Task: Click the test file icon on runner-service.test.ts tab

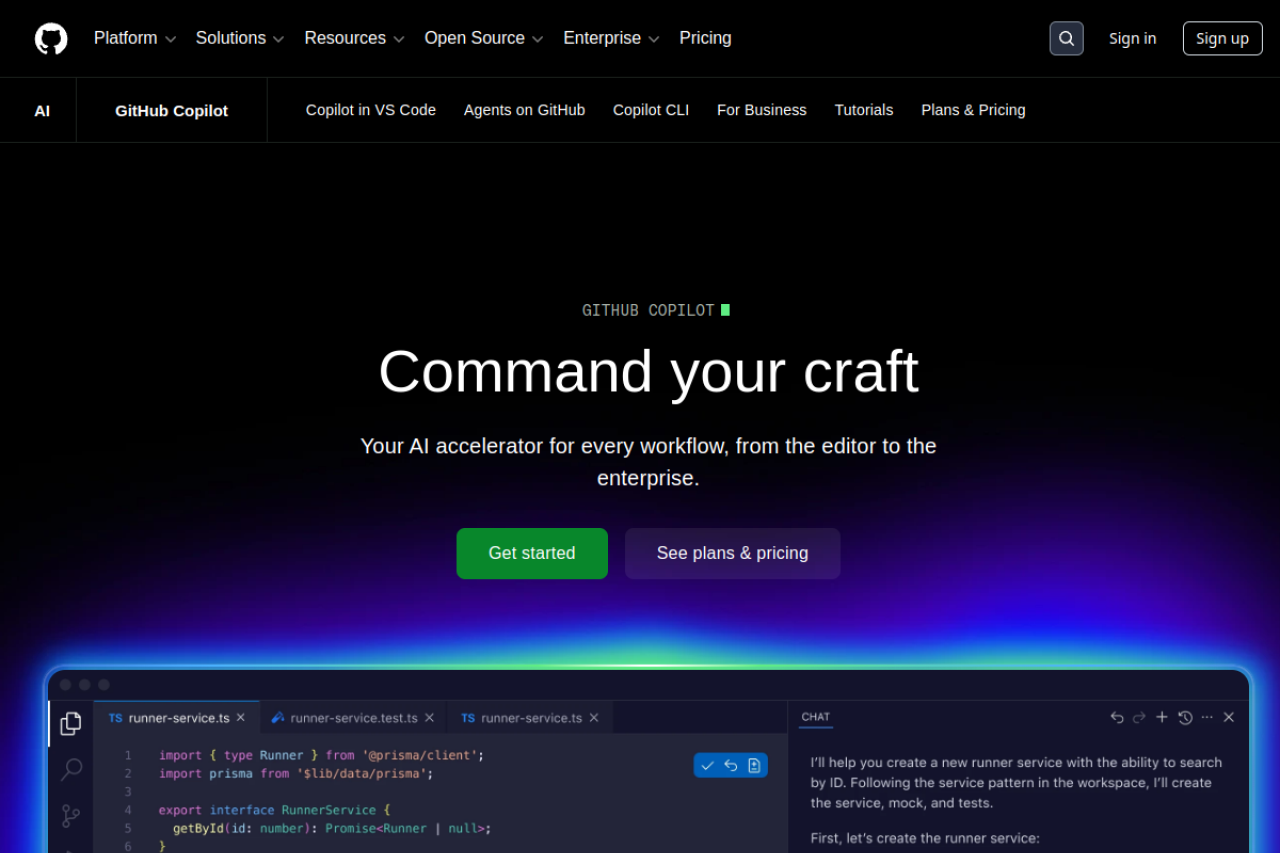Action: (x=278, y=718)
